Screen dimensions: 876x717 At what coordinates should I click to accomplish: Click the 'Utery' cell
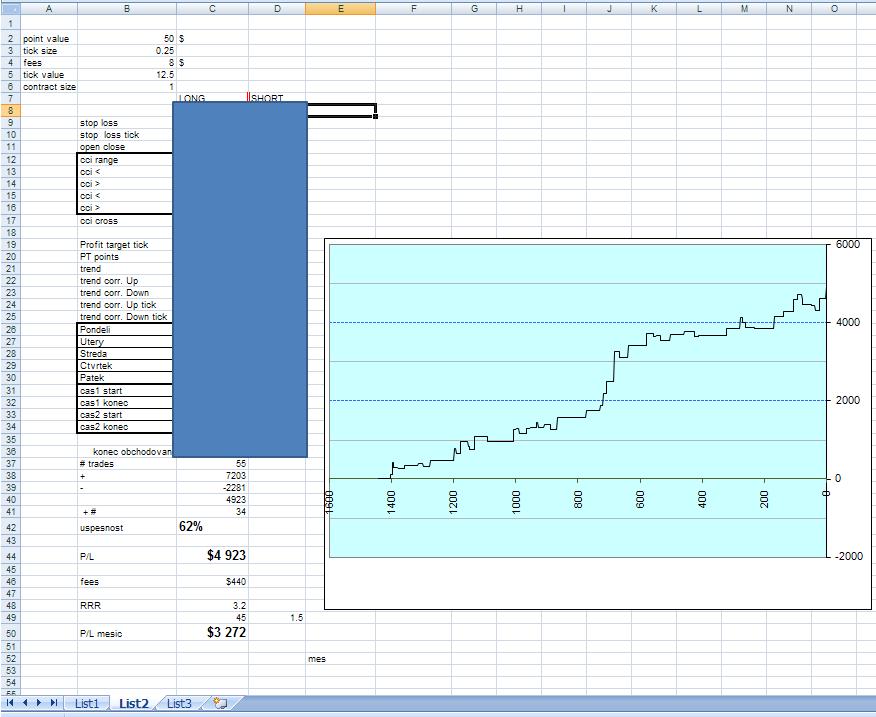125,341
